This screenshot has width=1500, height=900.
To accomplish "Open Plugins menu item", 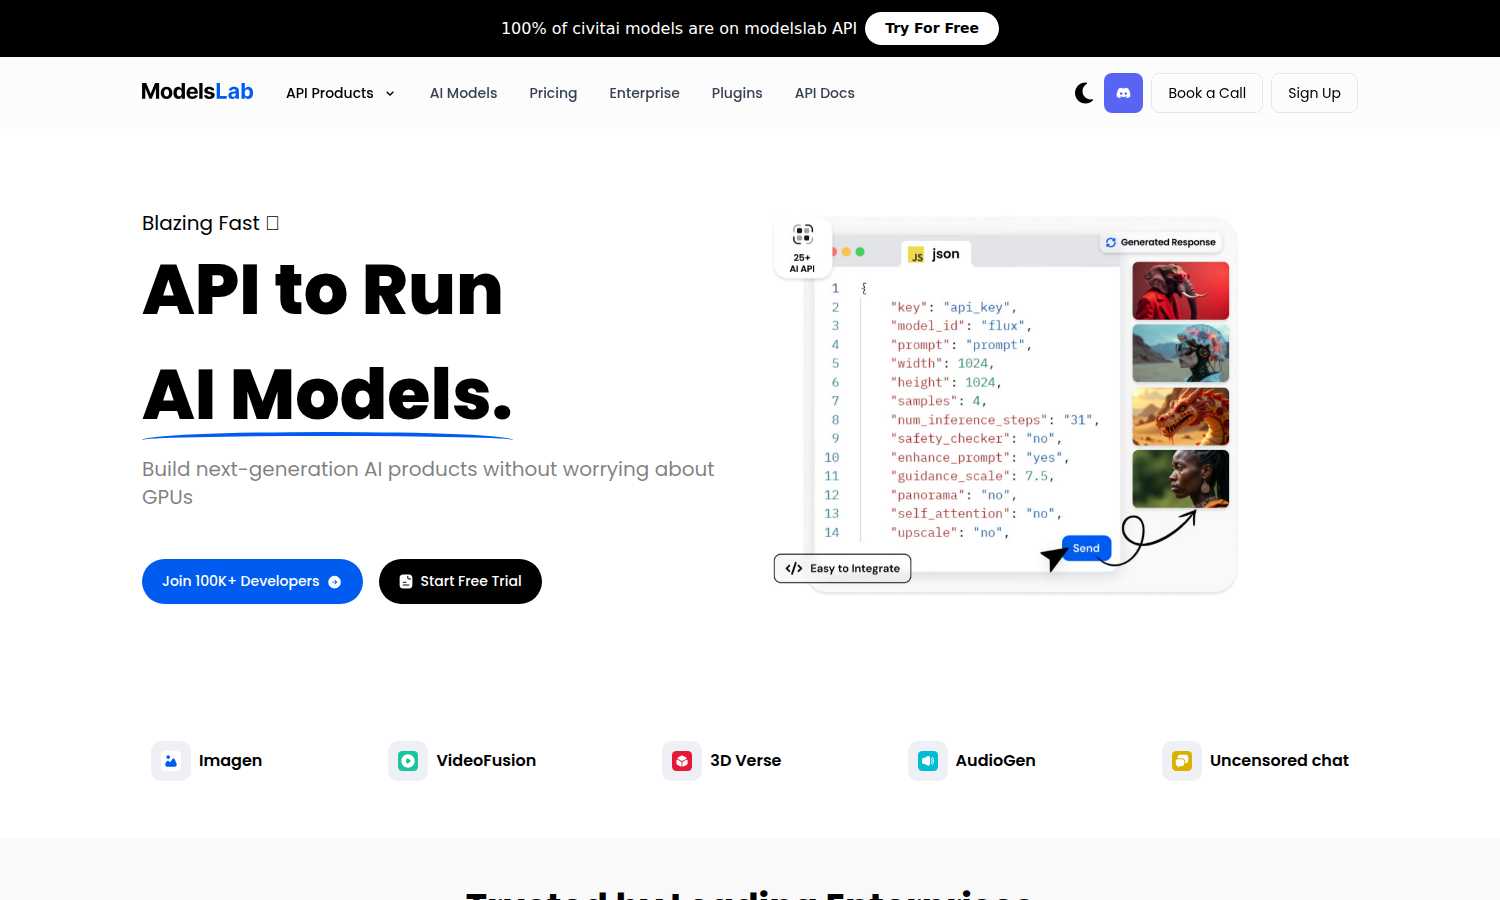I will coord(737,93).
